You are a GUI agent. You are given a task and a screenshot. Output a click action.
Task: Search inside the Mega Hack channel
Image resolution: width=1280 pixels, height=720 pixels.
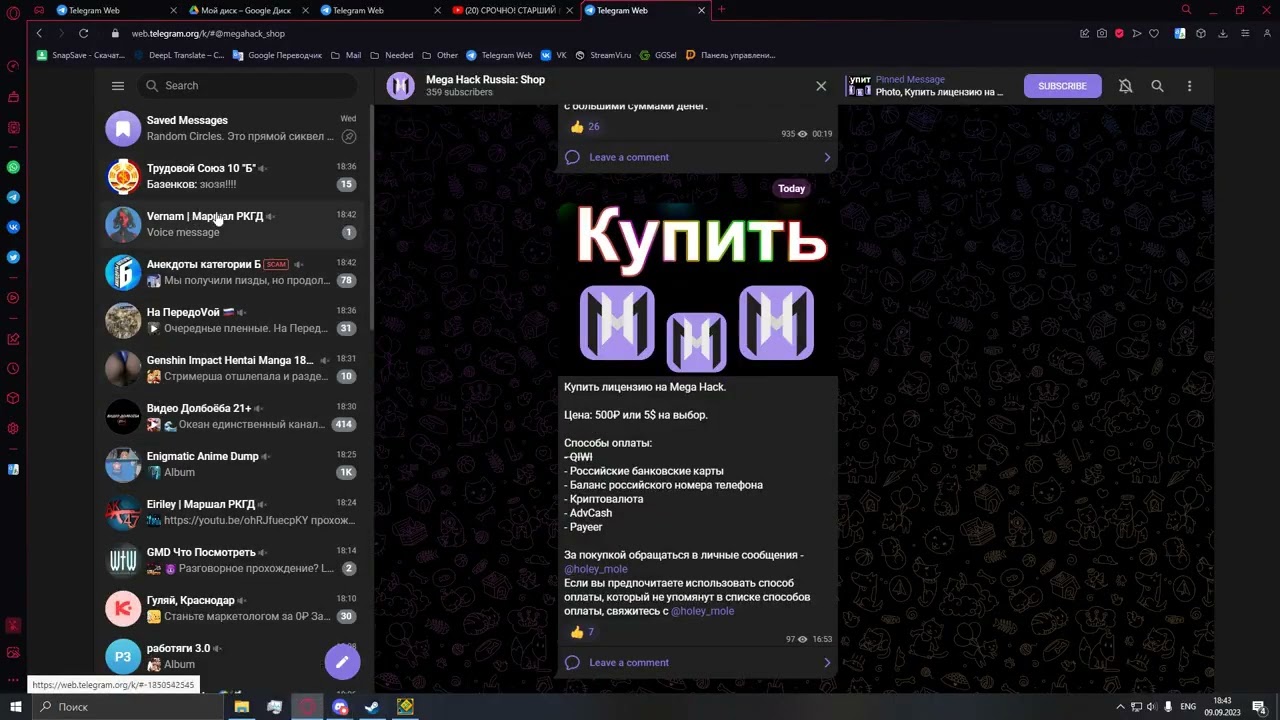click(1157, 86)
